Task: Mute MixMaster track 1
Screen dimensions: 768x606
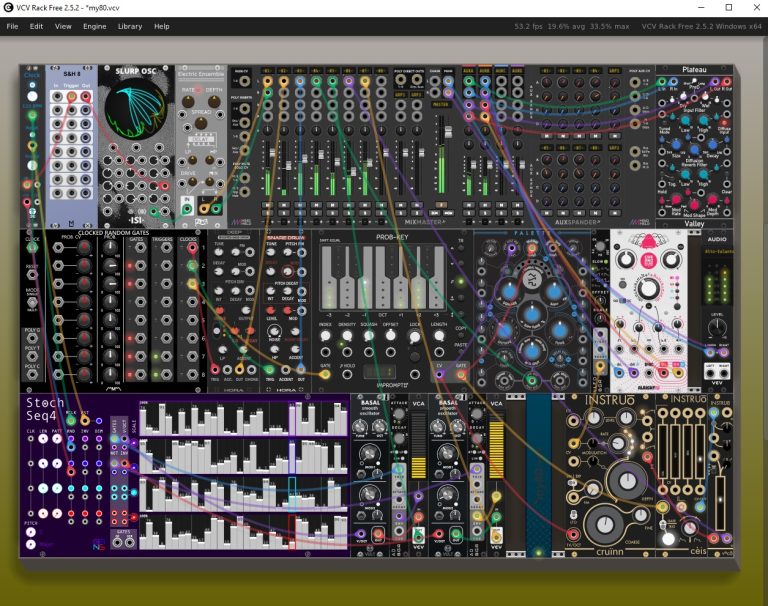Action: [x=267, y=205]
